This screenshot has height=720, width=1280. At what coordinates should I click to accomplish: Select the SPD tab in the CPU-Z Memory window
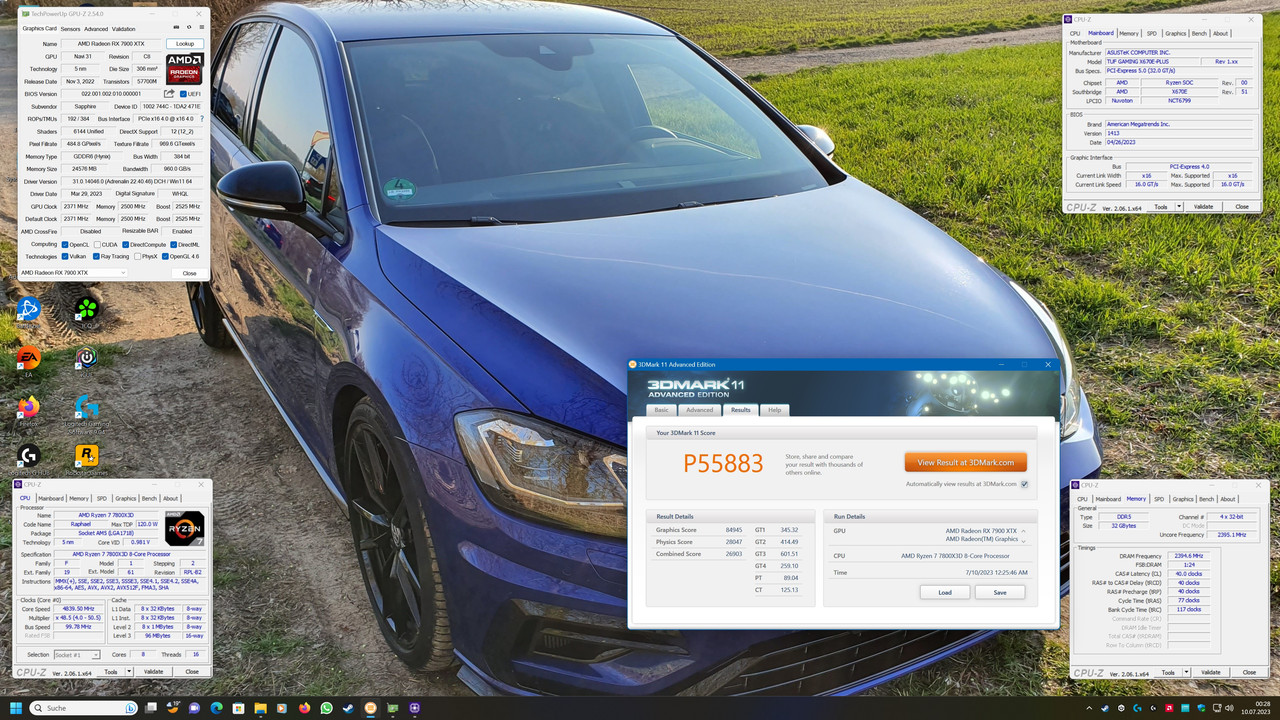coord(1159,499)
